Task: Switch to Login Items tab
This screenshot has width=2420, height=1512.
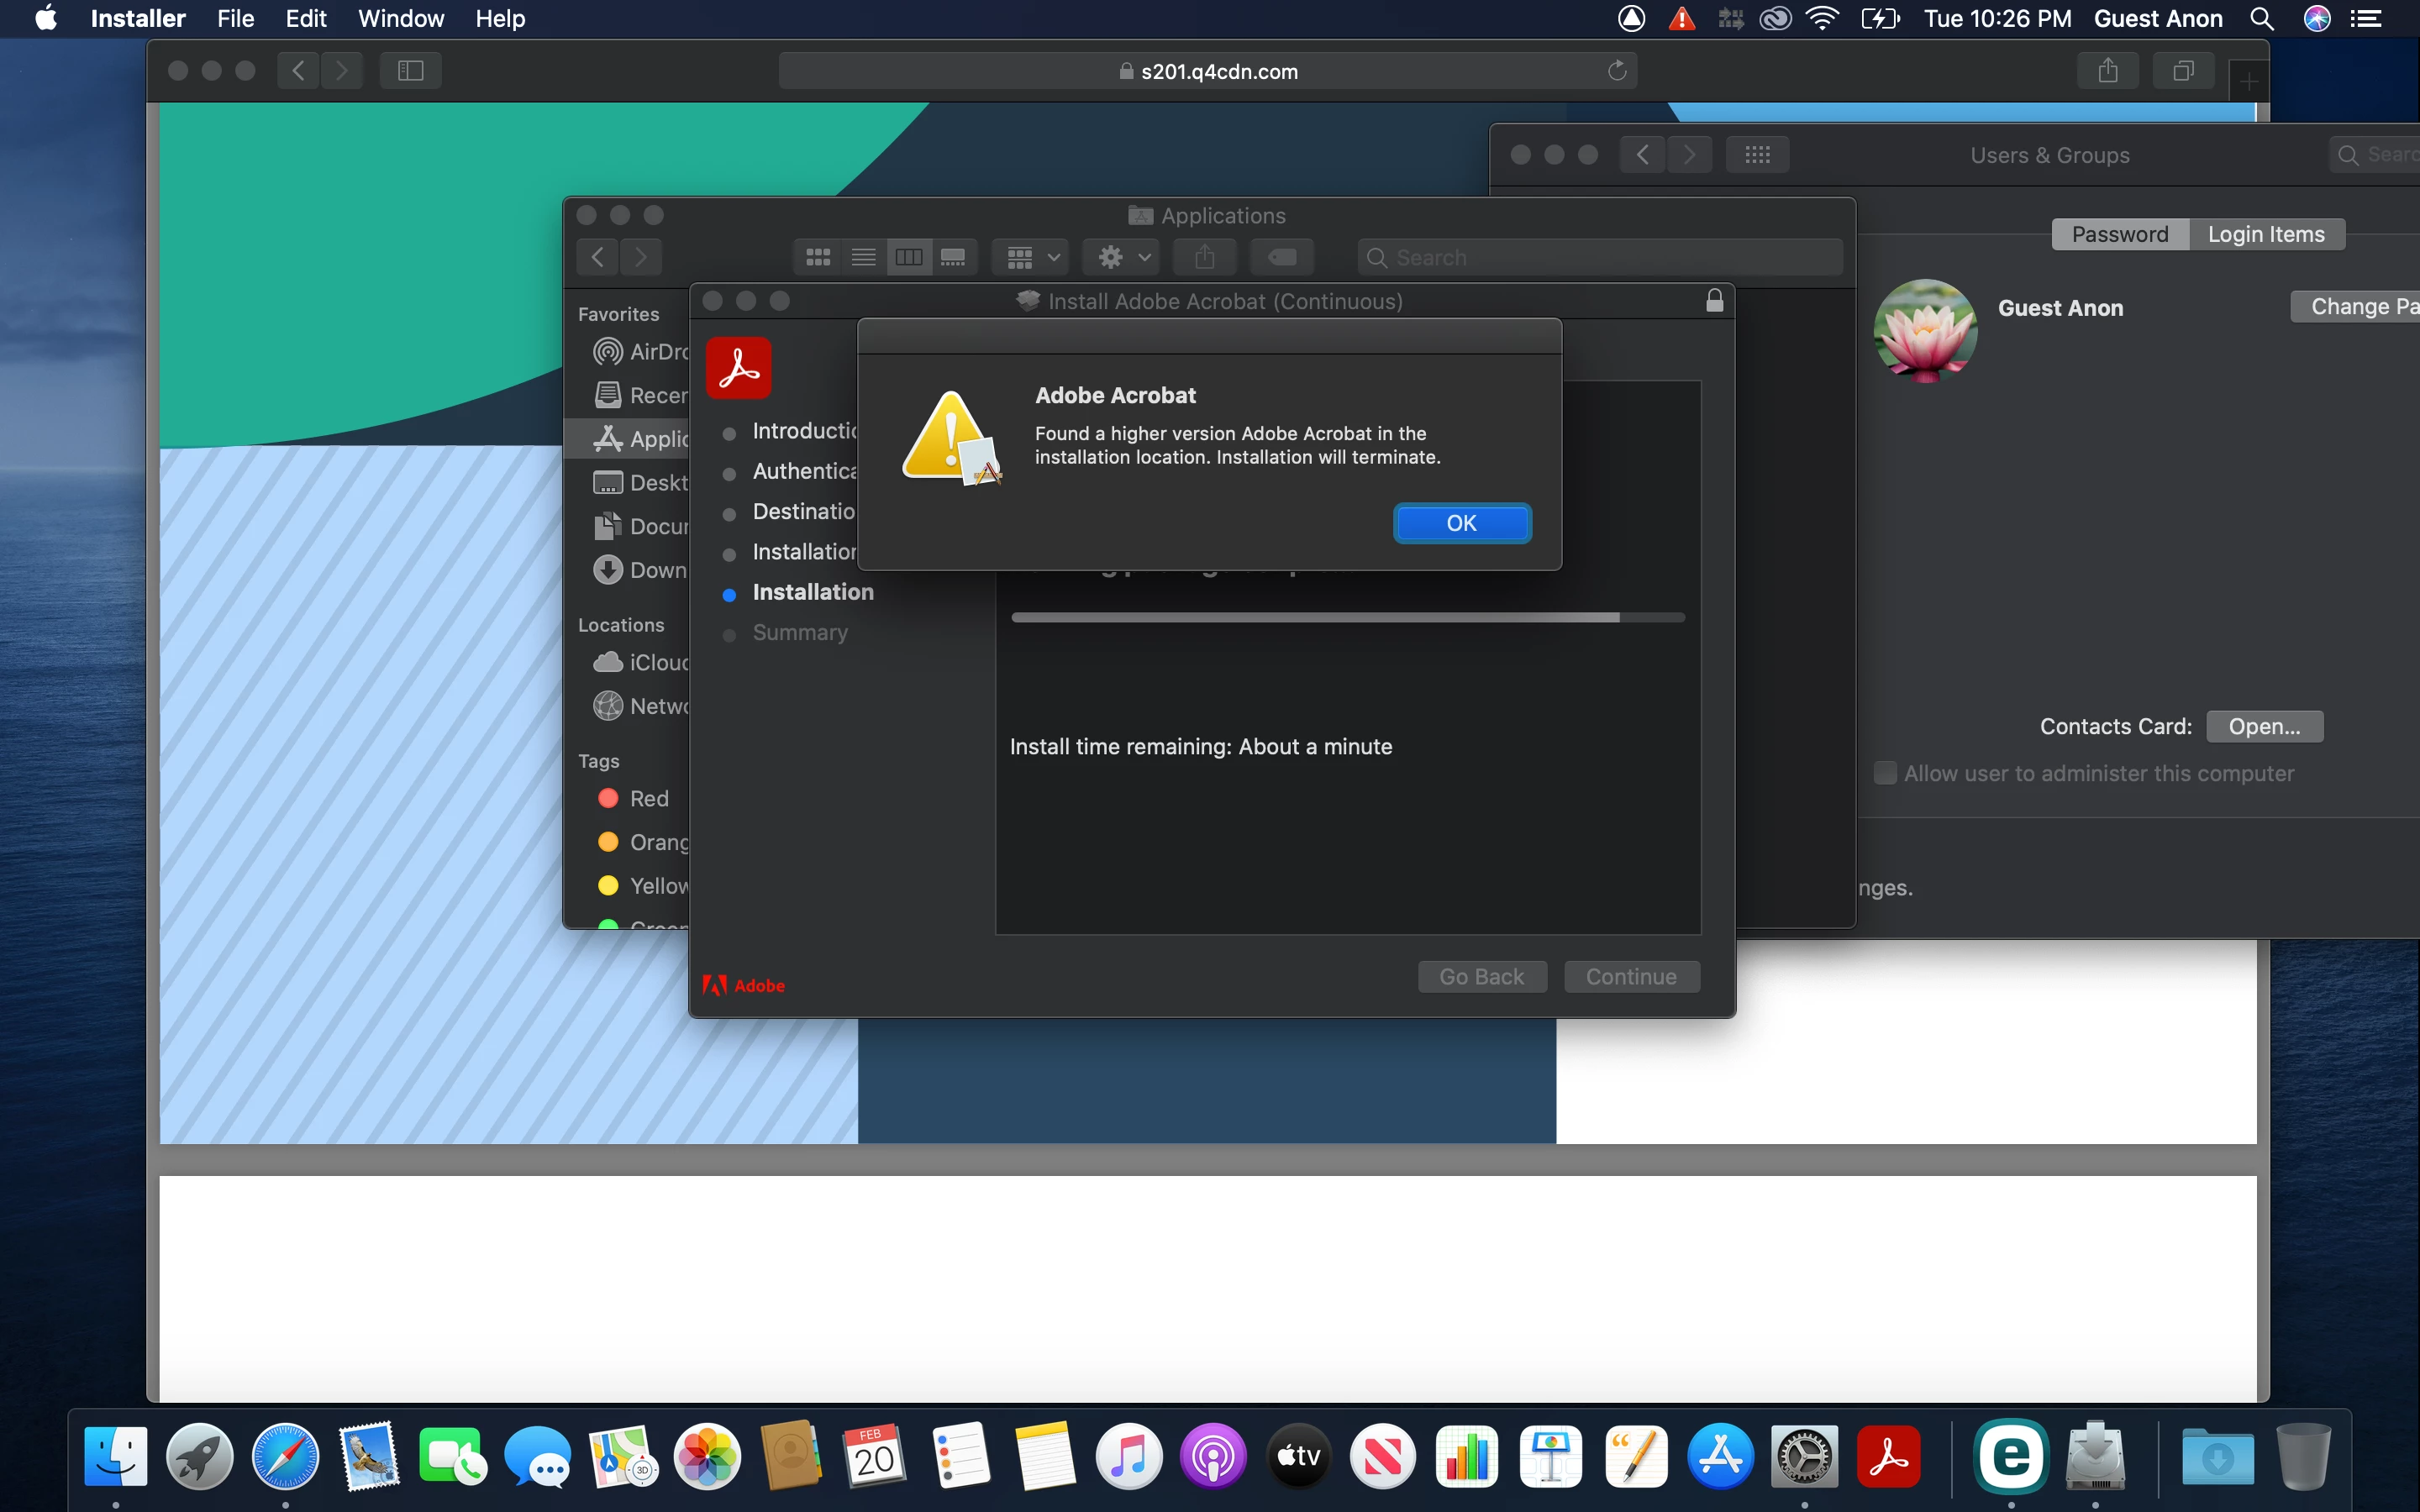Action: [2265, 234]
